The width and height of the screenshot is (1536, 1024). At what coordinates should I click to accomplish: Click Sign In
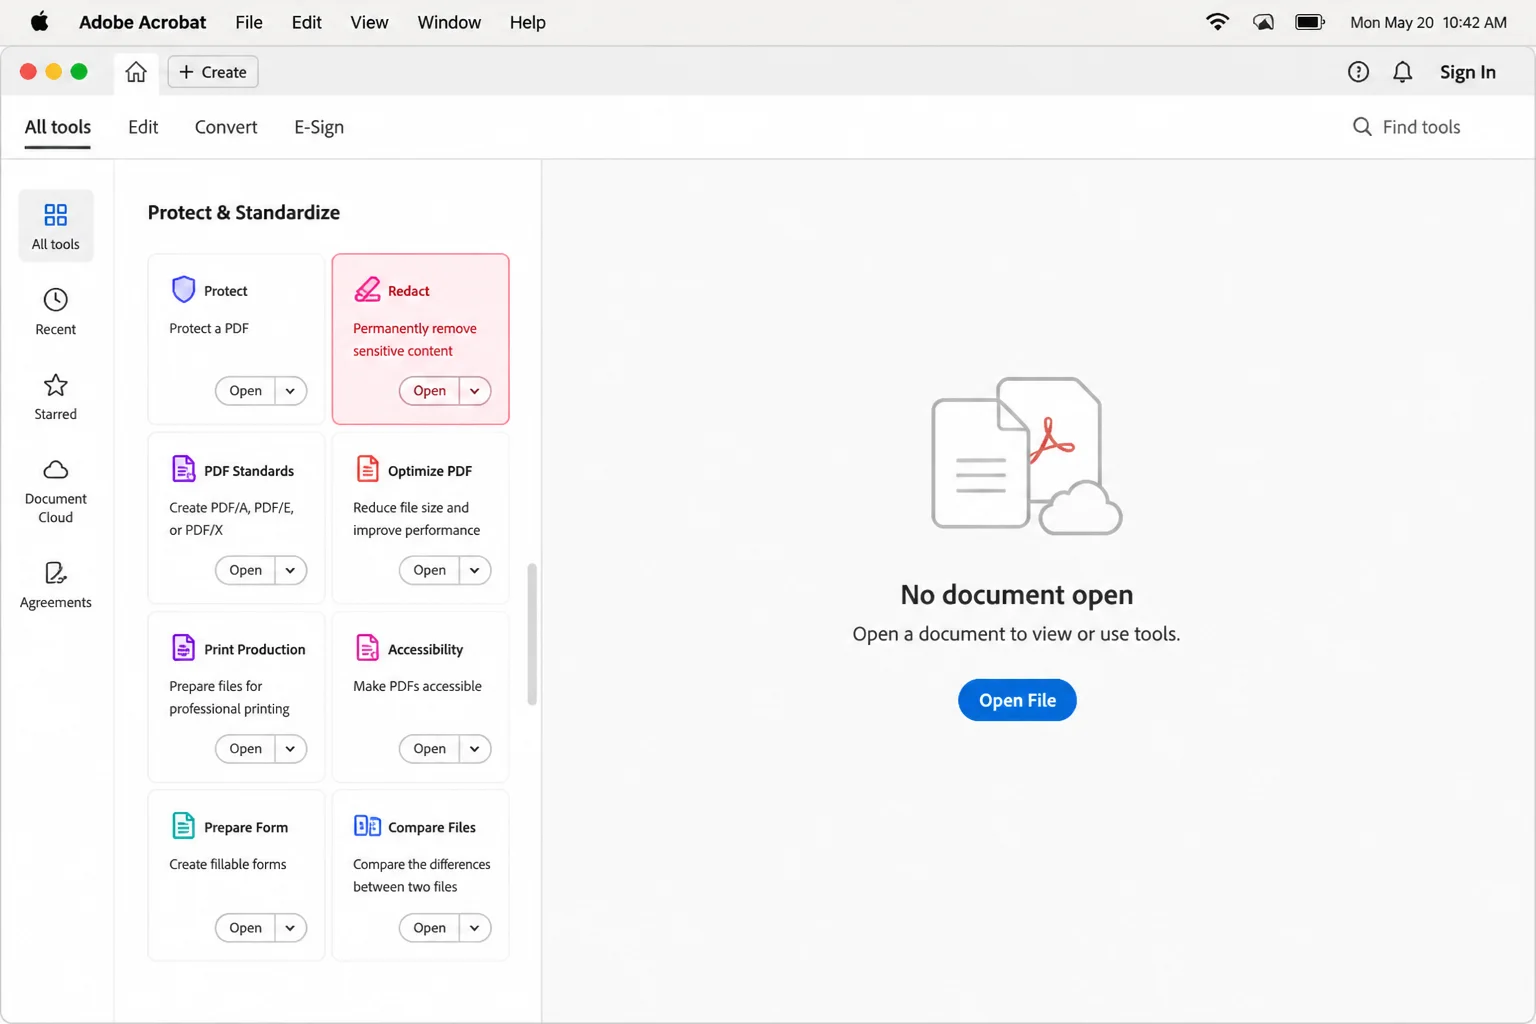pyautogui.click(x=1468, y=72)
